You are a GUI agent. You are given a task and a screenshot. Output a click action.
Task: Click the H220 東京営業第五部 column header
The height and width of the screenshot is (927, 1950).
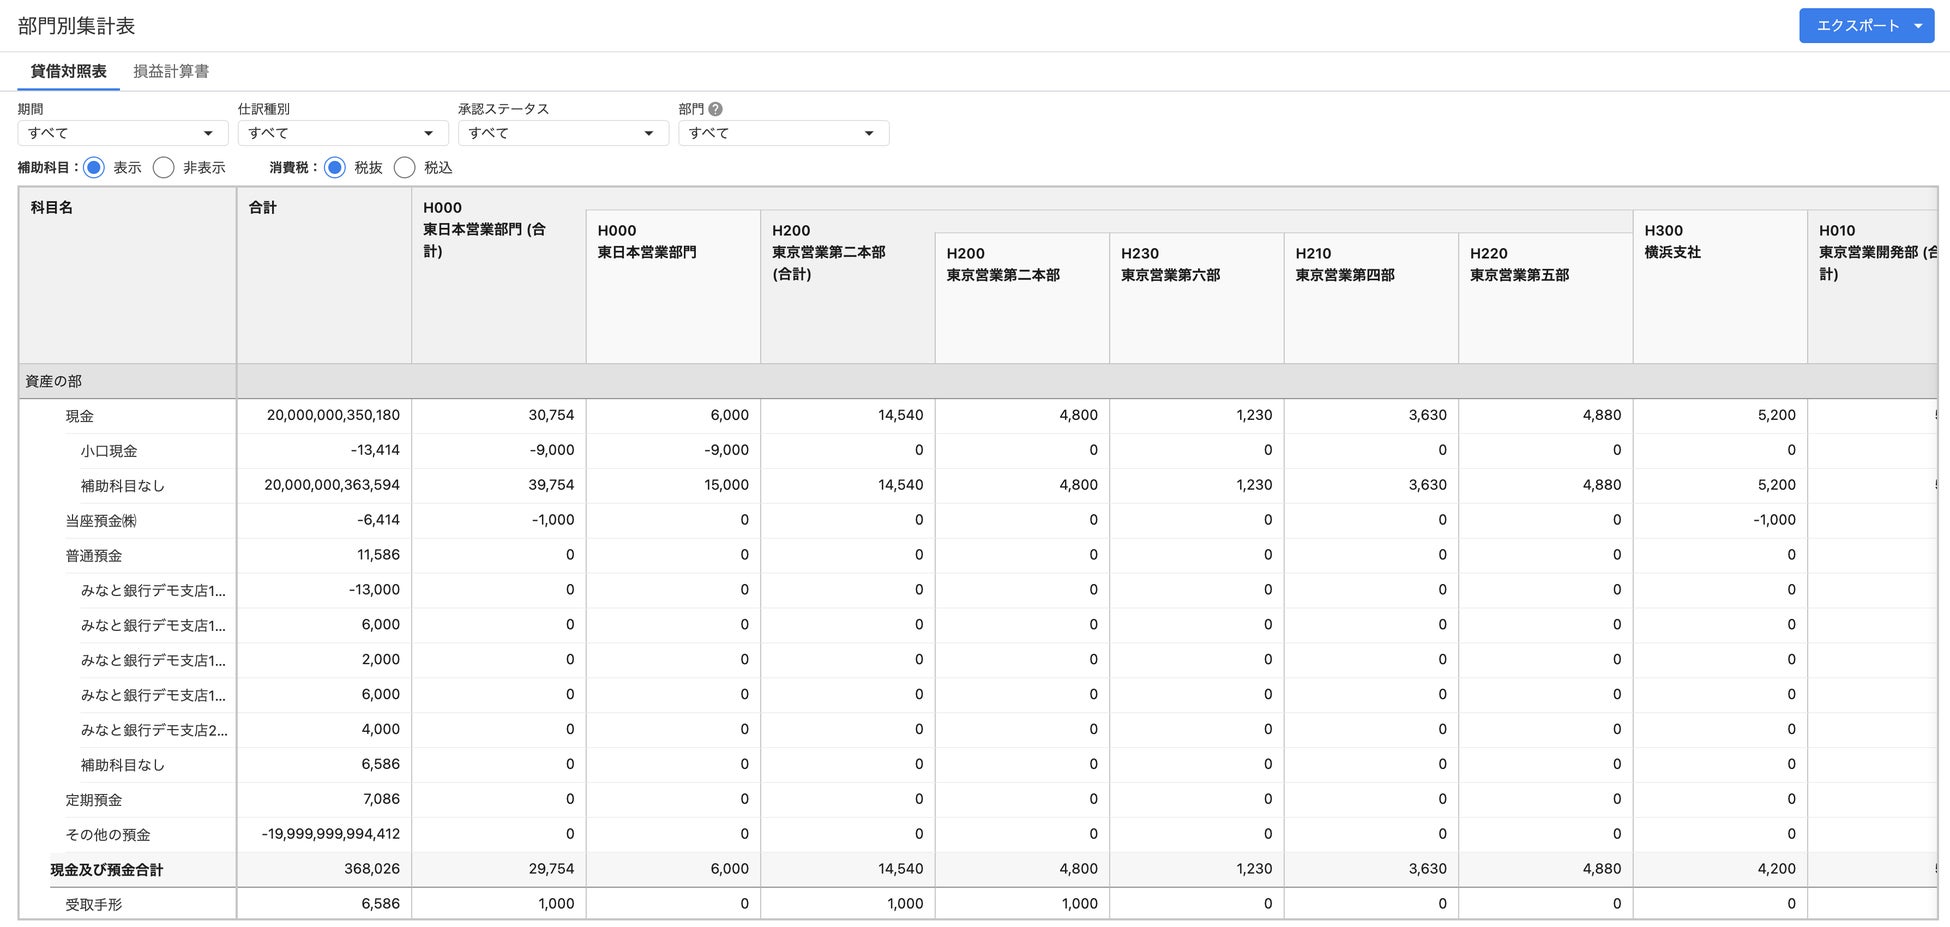(1545, 298)
